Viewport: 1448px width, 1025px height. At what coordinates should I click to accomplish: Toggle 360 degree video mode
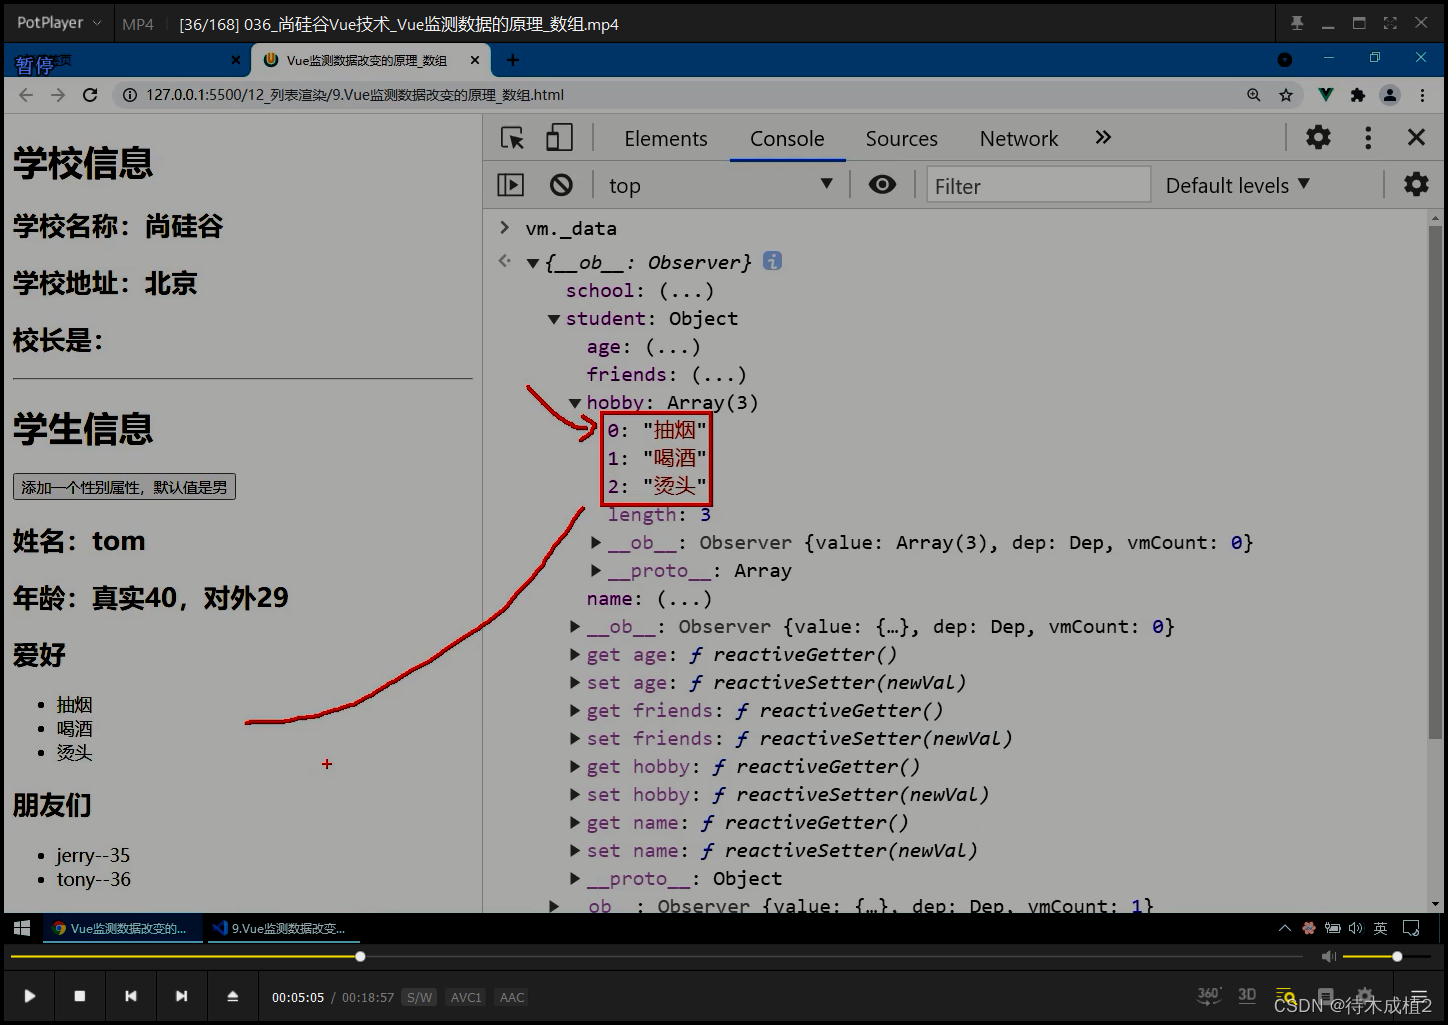(x=1208, y=995)
